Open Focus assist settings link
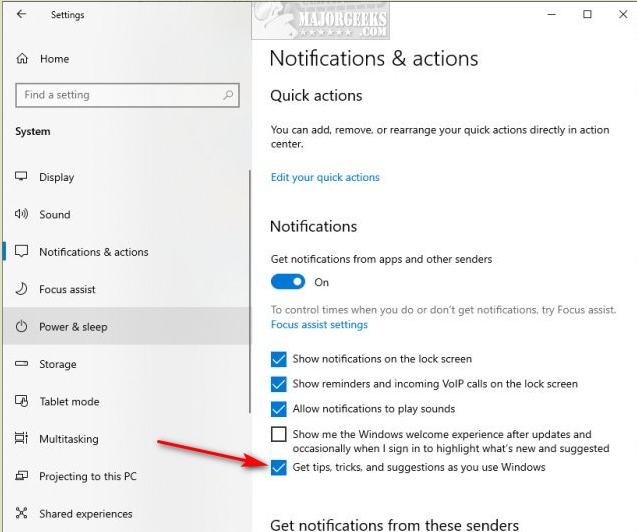The image size is (637, 532). click(319, 324)
